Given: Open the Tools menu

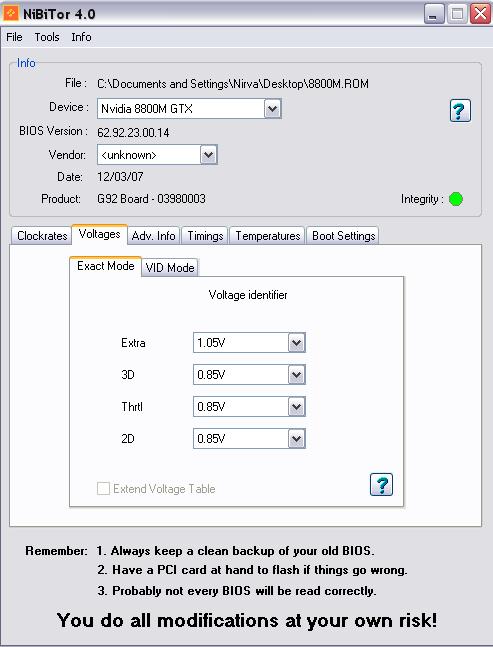Looking at the screenshot, I should tap(47, 37).
